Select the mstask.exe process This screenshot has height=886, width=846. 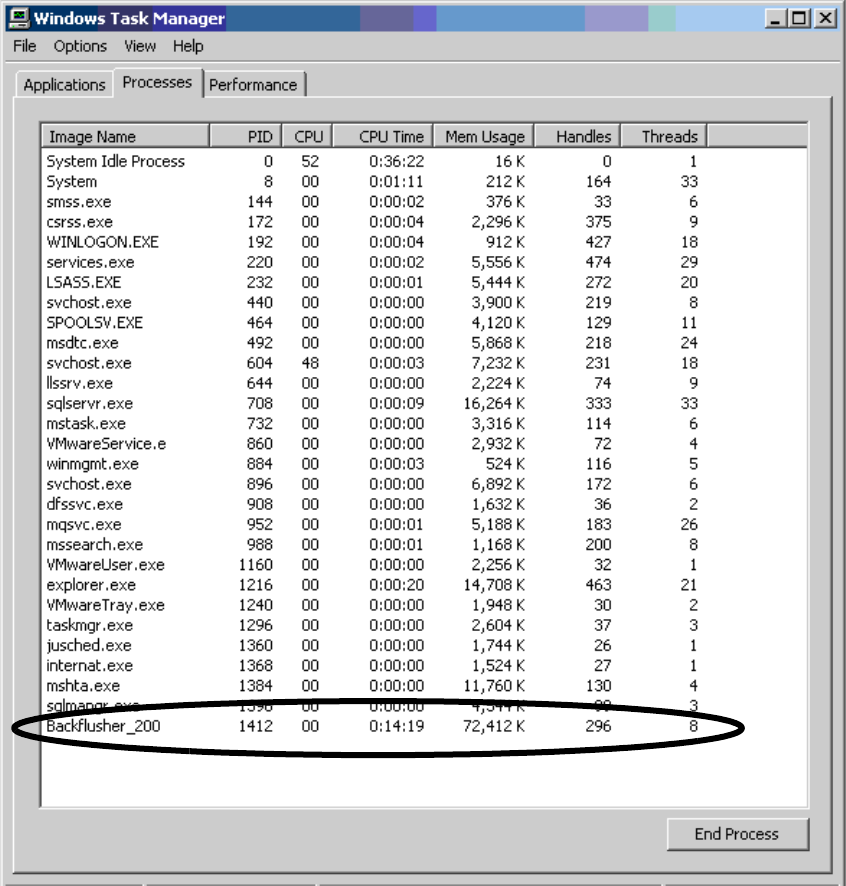click(x=373, y=424)
